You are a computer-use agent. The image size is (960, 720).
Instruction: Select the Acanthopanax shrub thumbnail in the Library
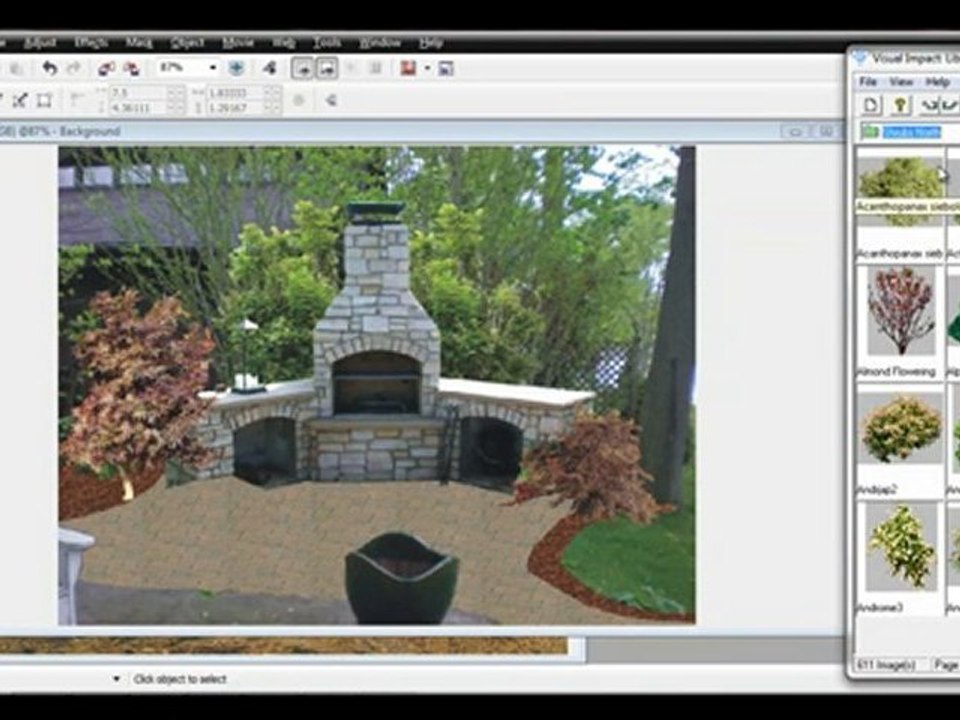pos(900,191)
